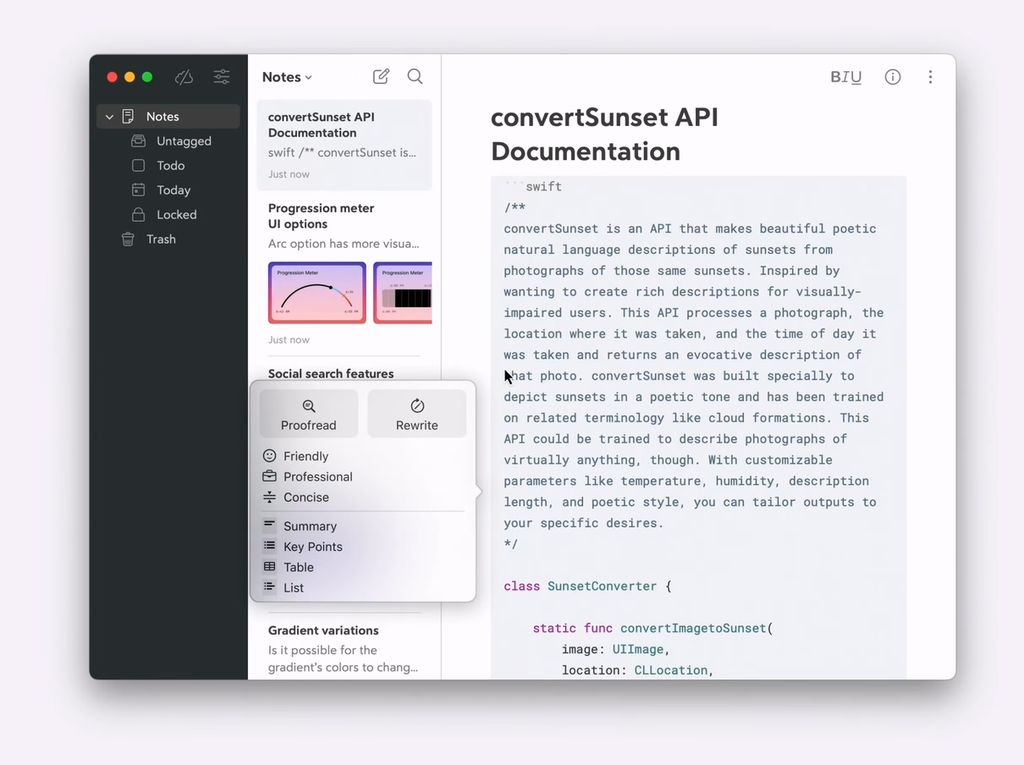This screenshot has height=765, width=1024.
Task: Click the arc Progression Meter thumbnail
Action: pos(316,292)
